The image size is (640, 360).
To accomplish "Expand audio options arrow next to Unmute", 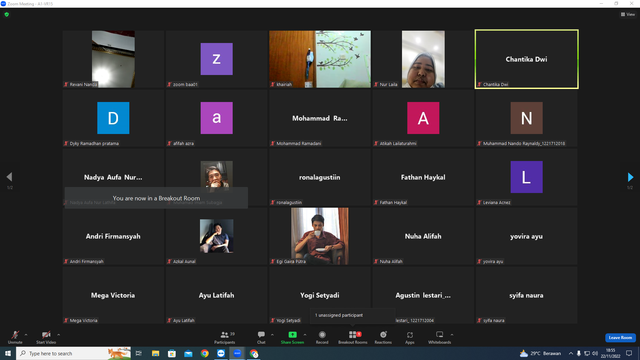I will [26, 335].
